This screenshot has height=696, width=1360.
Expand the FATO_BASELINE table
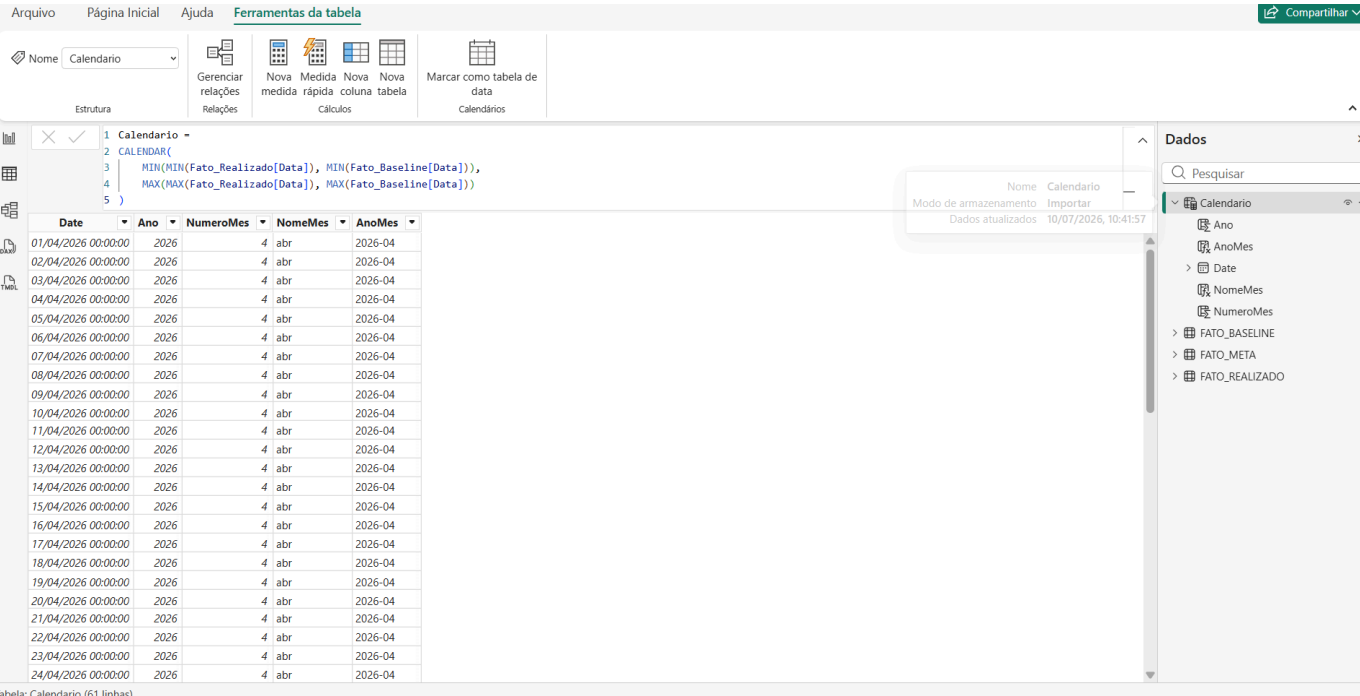click(x=1175, y=333)
